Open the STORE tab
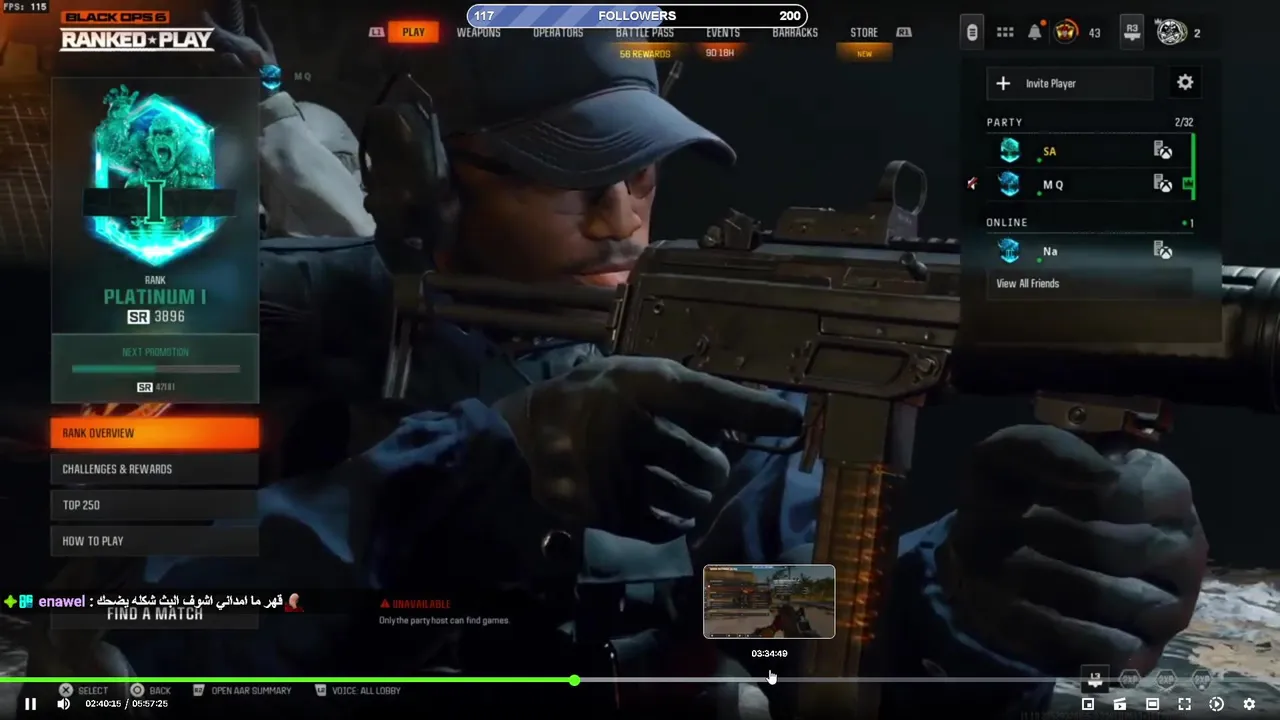This screenshot has height=720, width=1280. click(x=864, y=32)
